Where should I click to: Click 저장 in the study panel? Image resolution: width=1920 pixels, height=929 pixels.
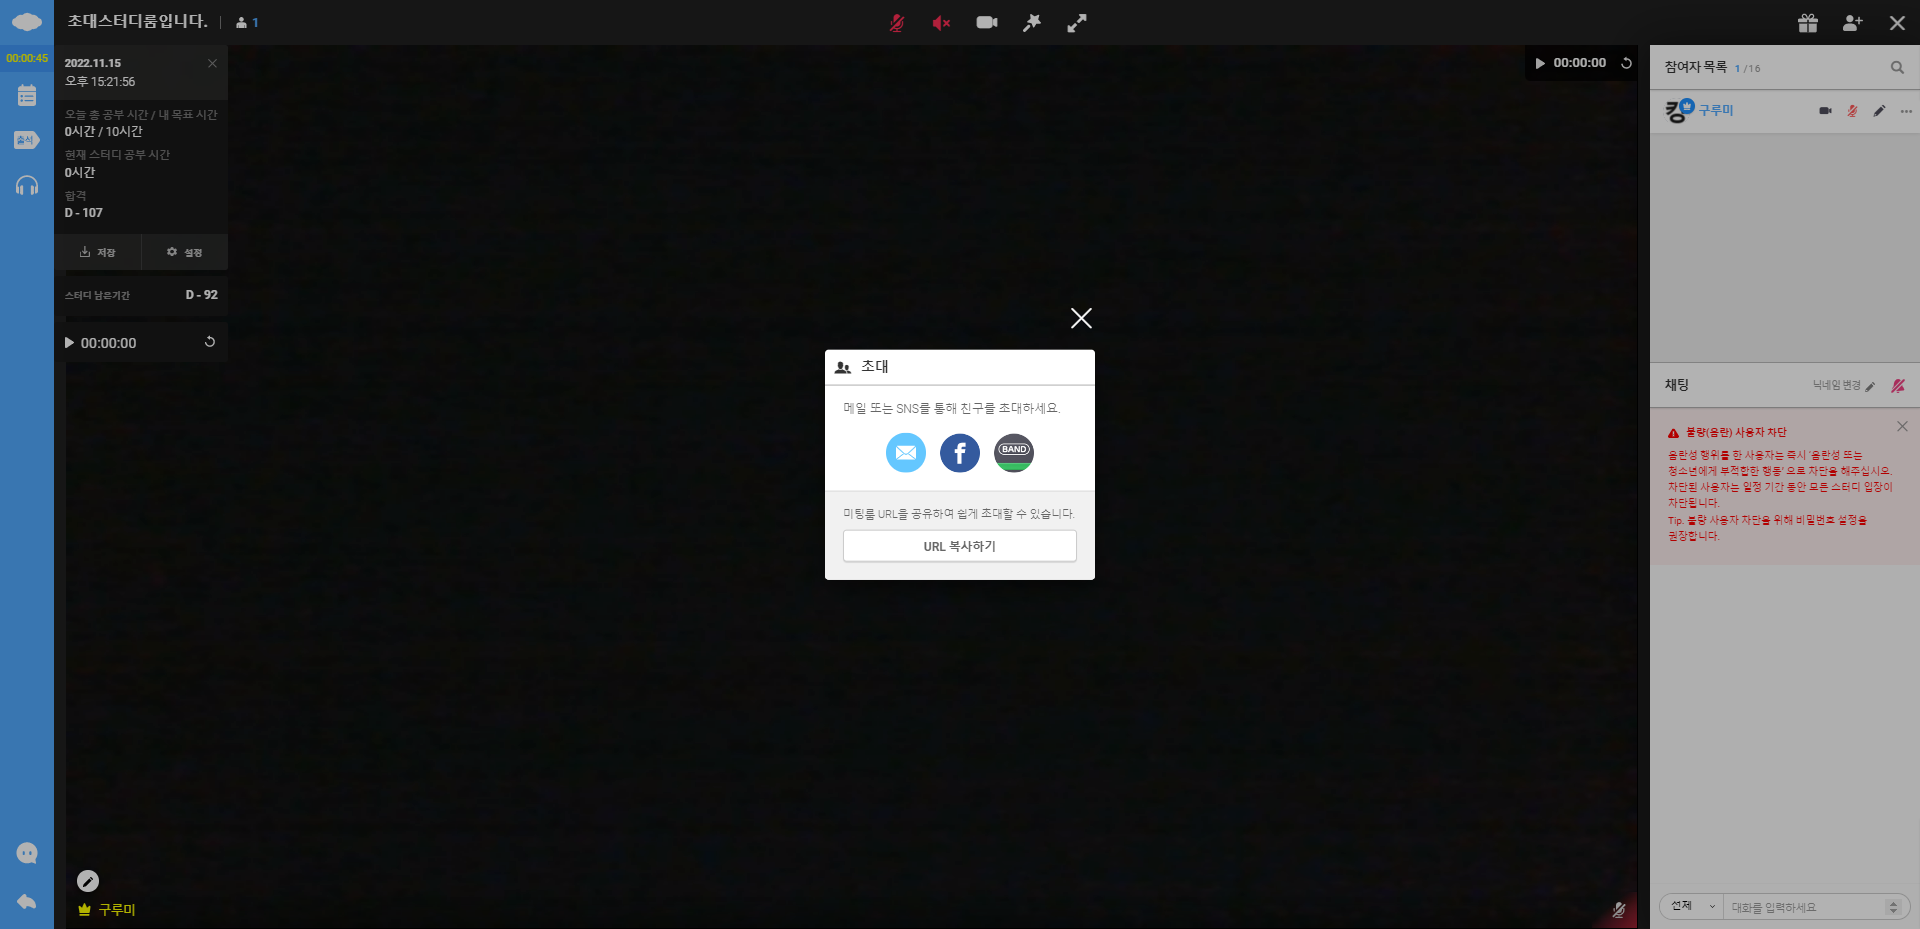[x=98, y=253]
